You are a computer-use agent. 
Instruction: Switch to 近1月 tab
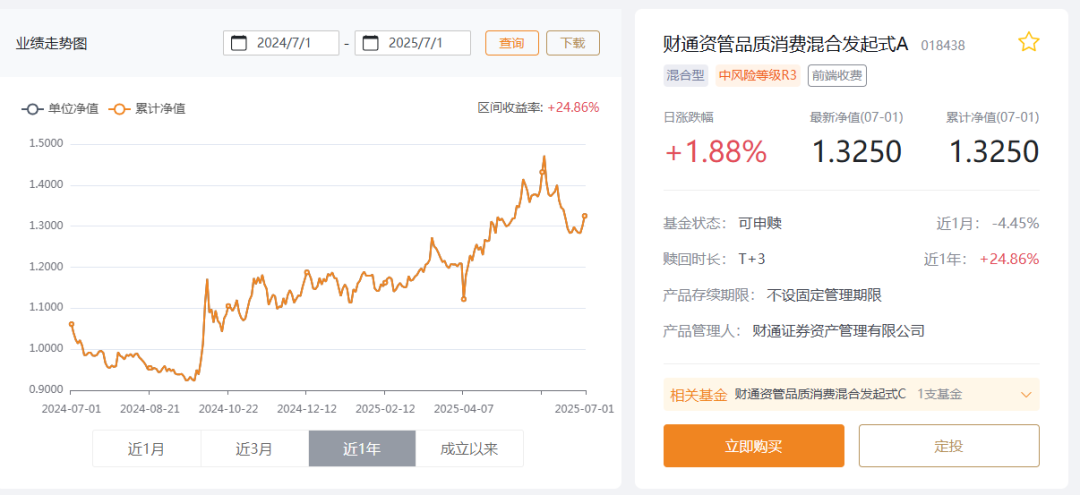146,449
